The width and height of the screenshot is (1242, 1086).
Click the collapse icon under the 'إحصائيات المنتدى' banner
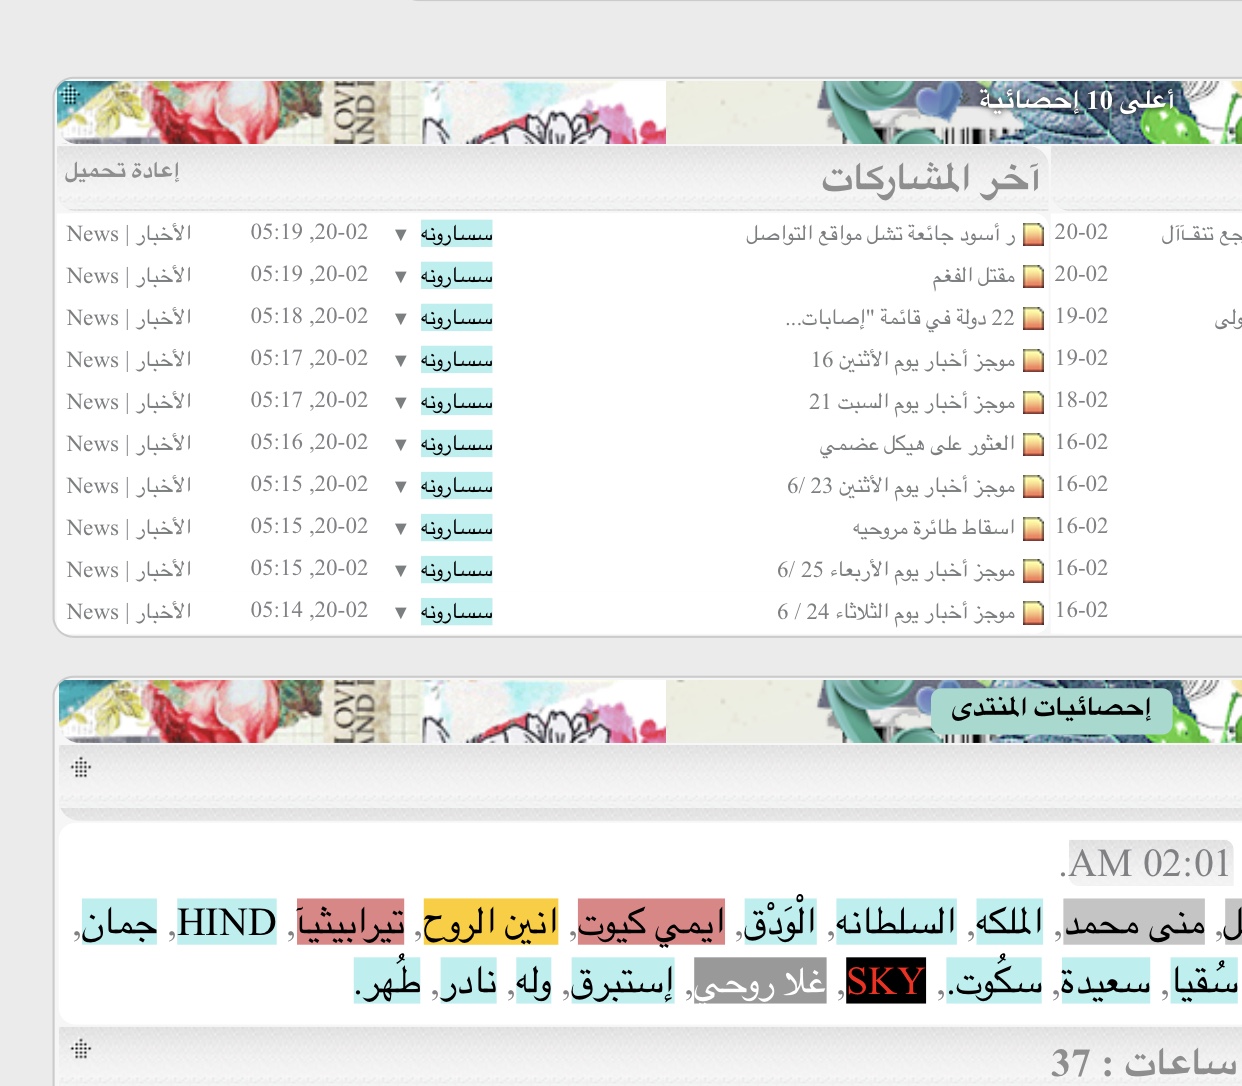[82, 768]
